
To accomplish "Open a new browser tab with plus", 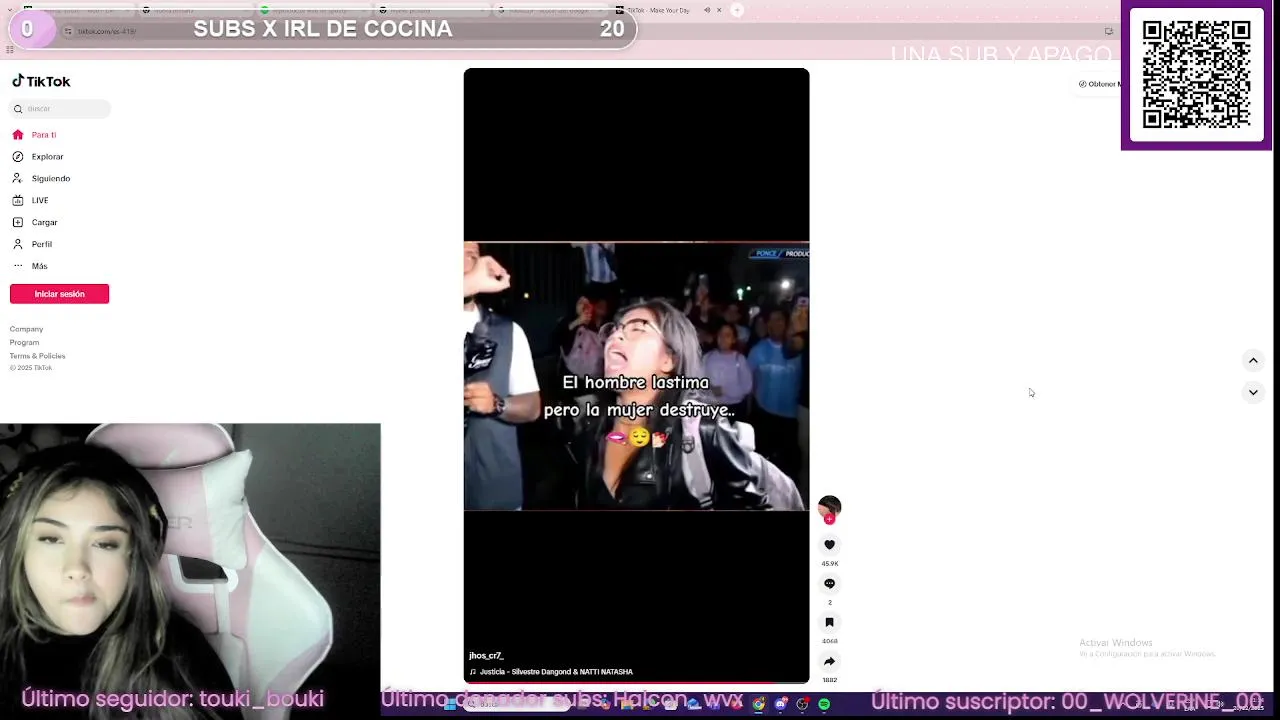I will [737, 10].
